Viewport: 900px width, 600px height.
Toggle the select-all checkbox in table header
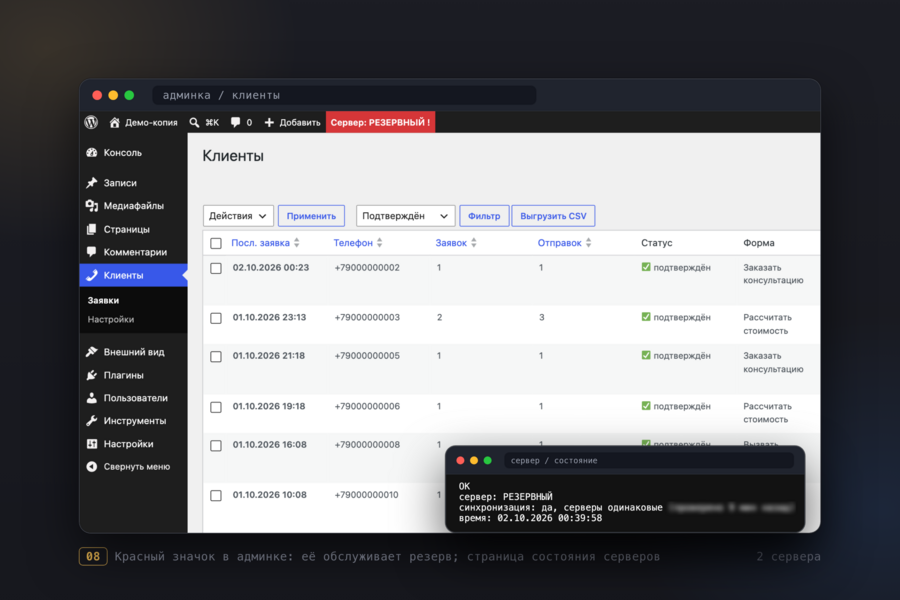[216, 243]
